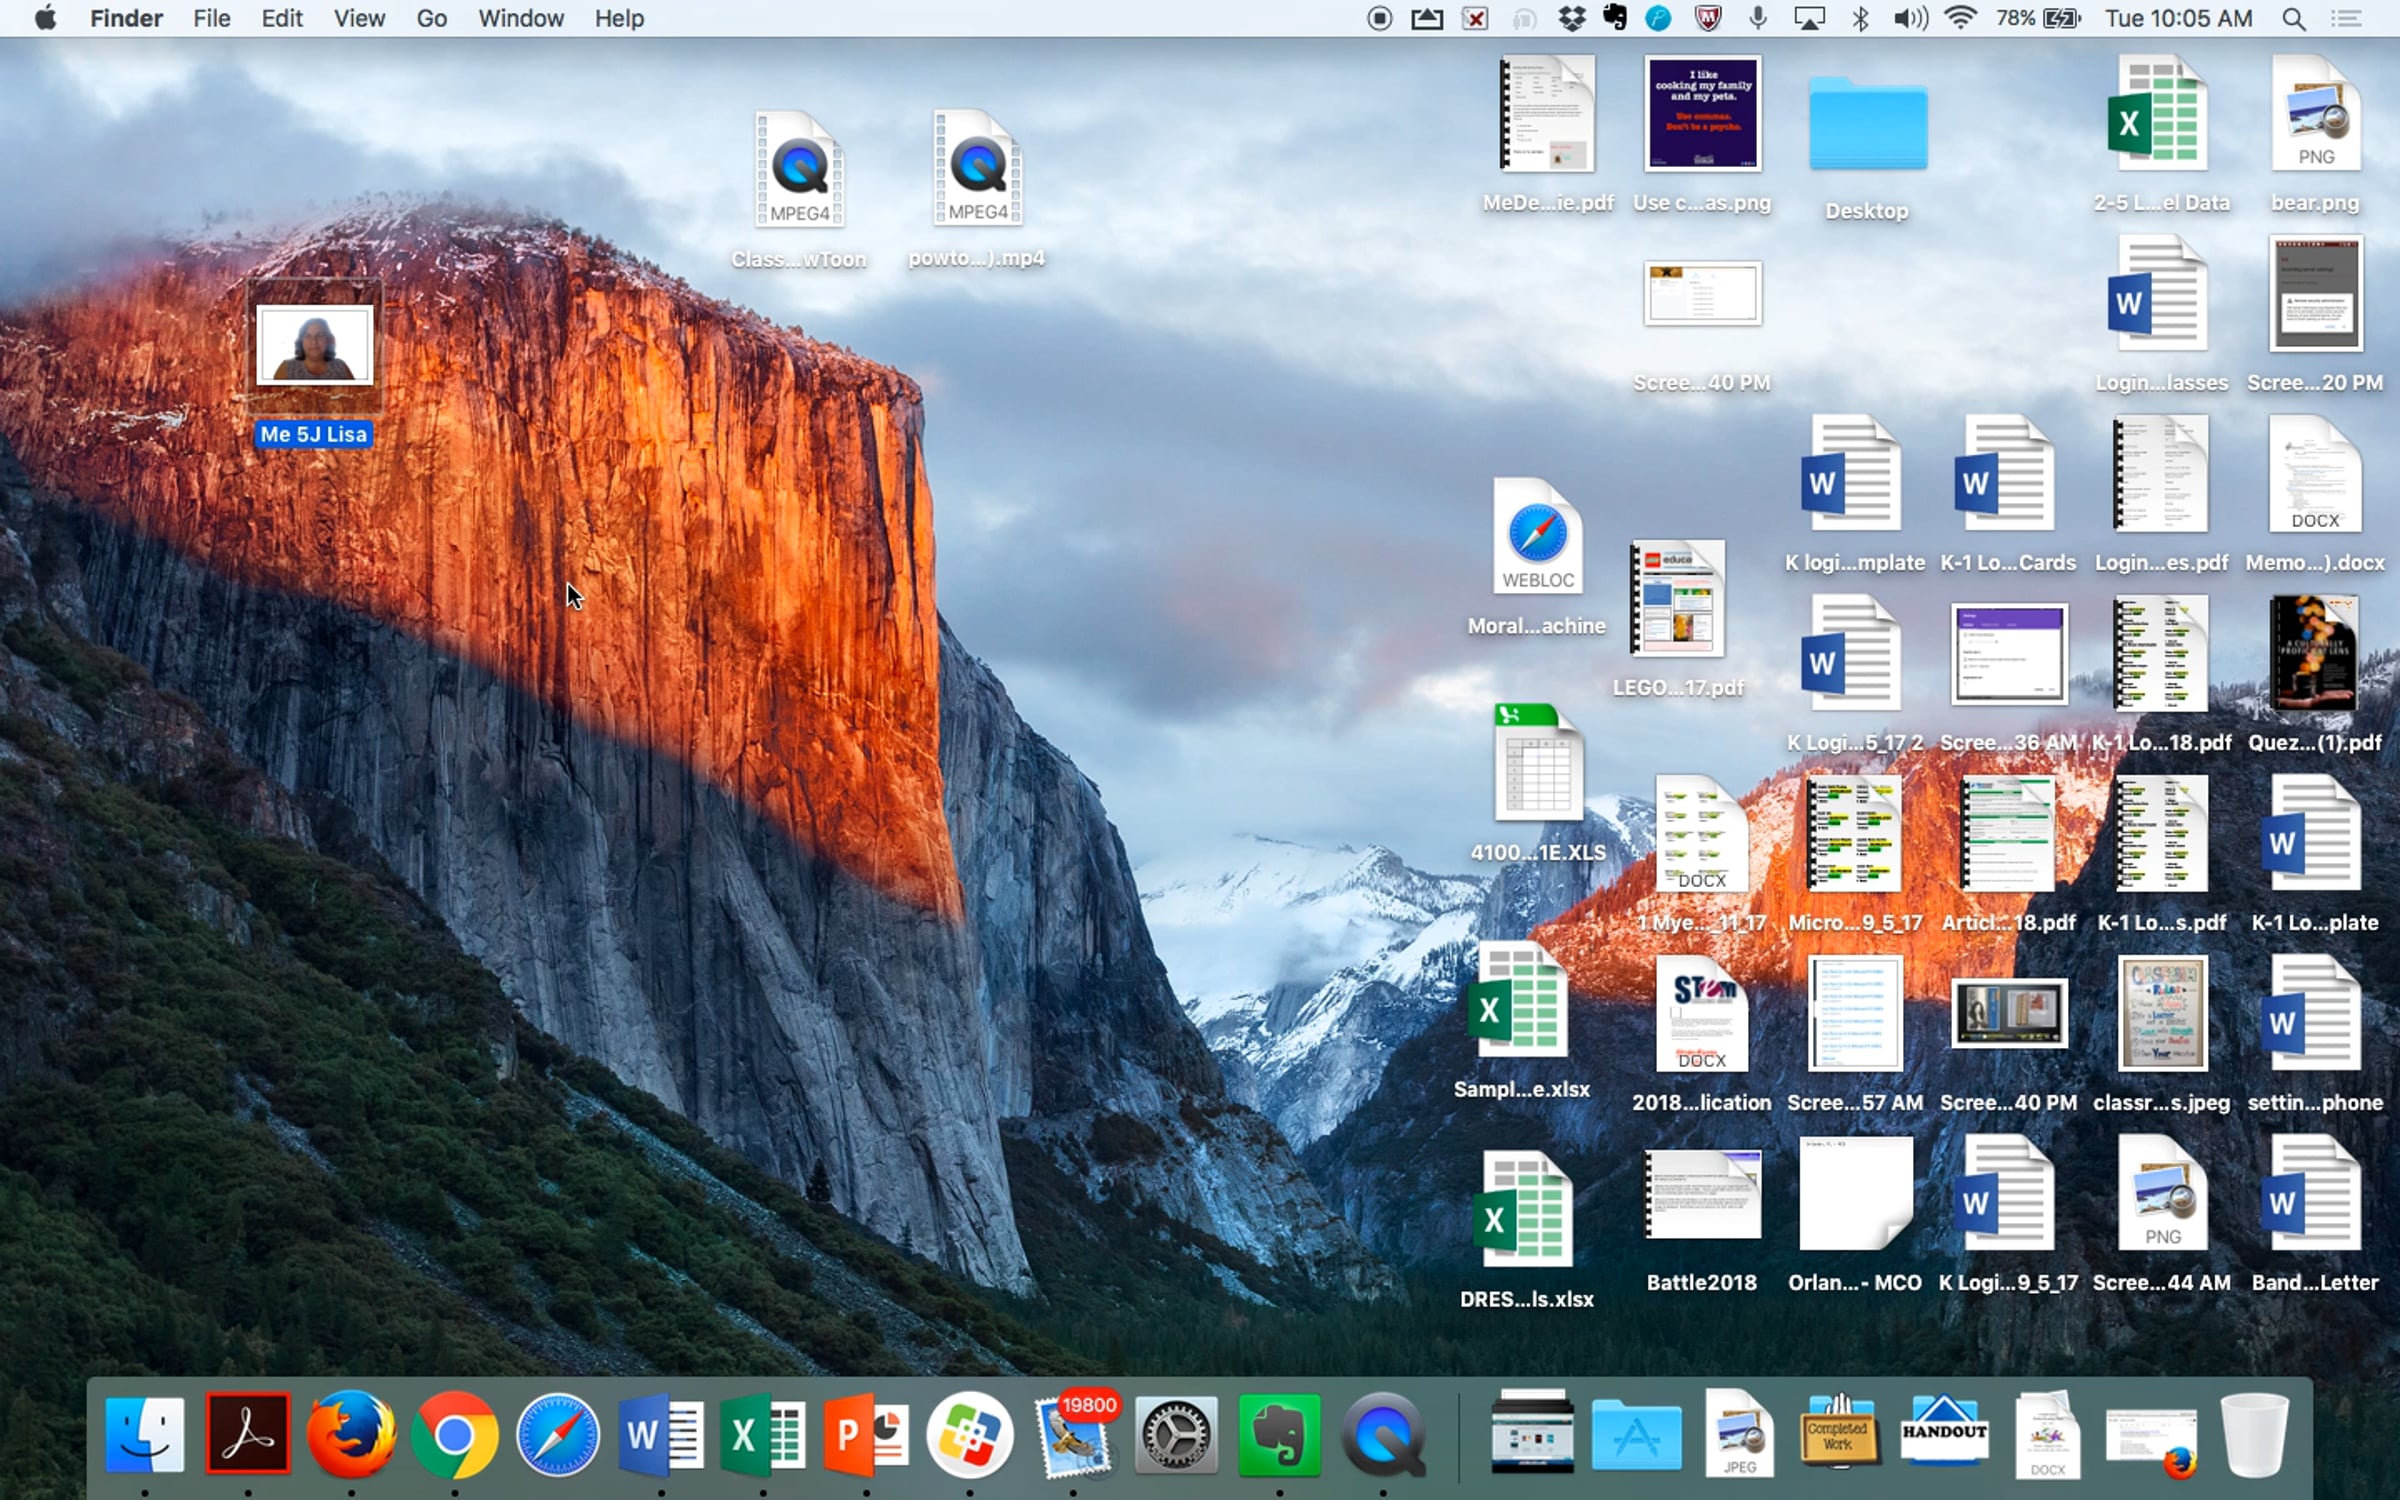
Task: Launch Microsoft Word from the Dock
Action: pos(661,1435)
